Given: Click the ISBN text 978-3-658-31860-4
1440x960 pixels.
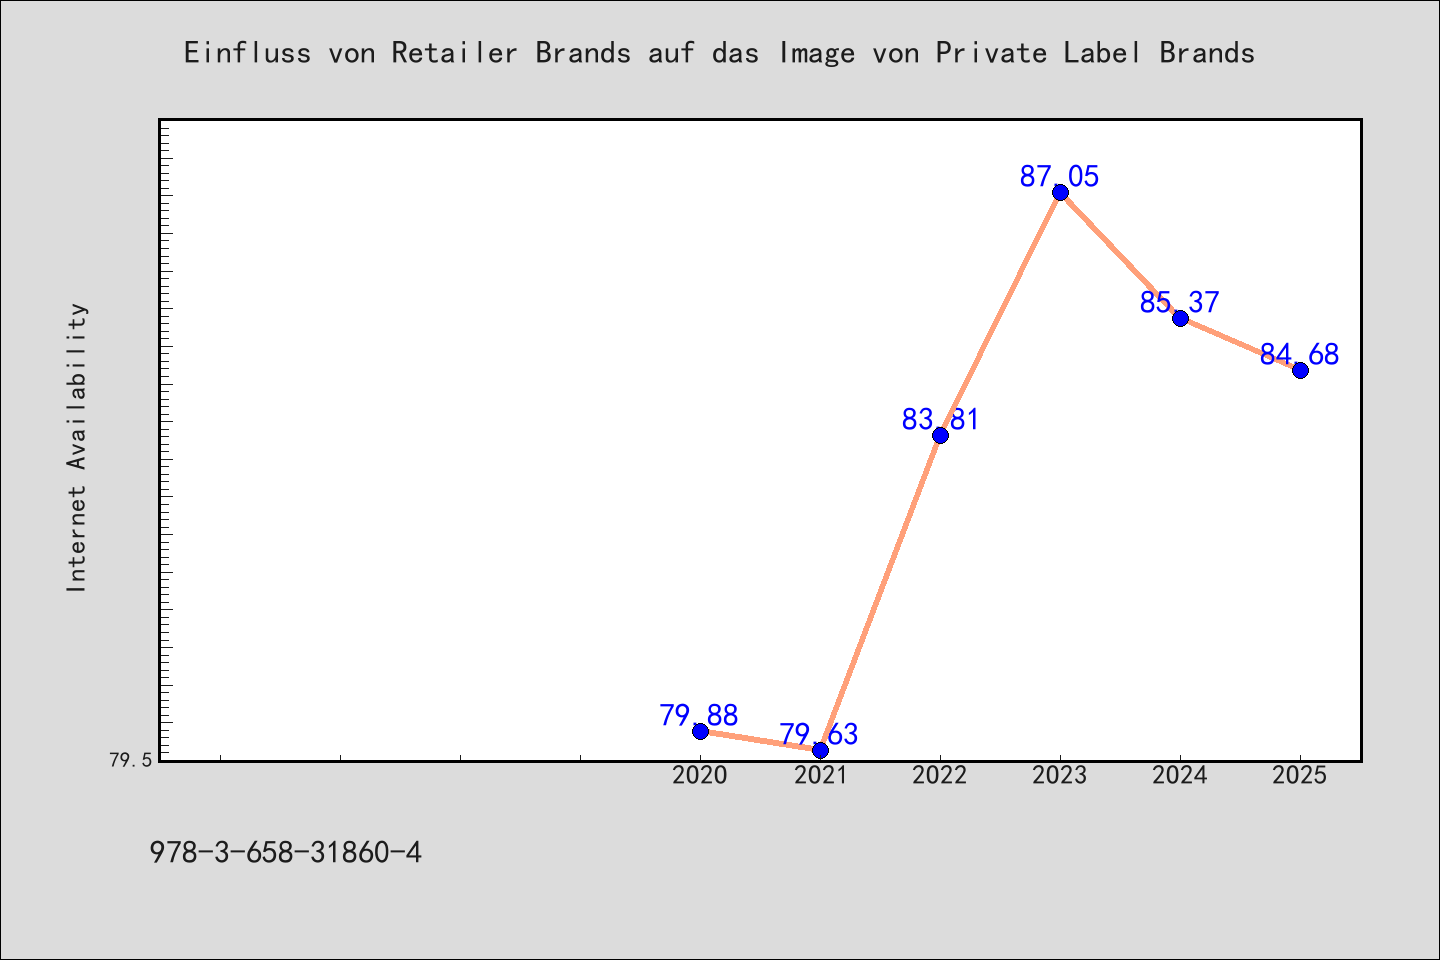Looking at the screenshot, I should 286,852.
